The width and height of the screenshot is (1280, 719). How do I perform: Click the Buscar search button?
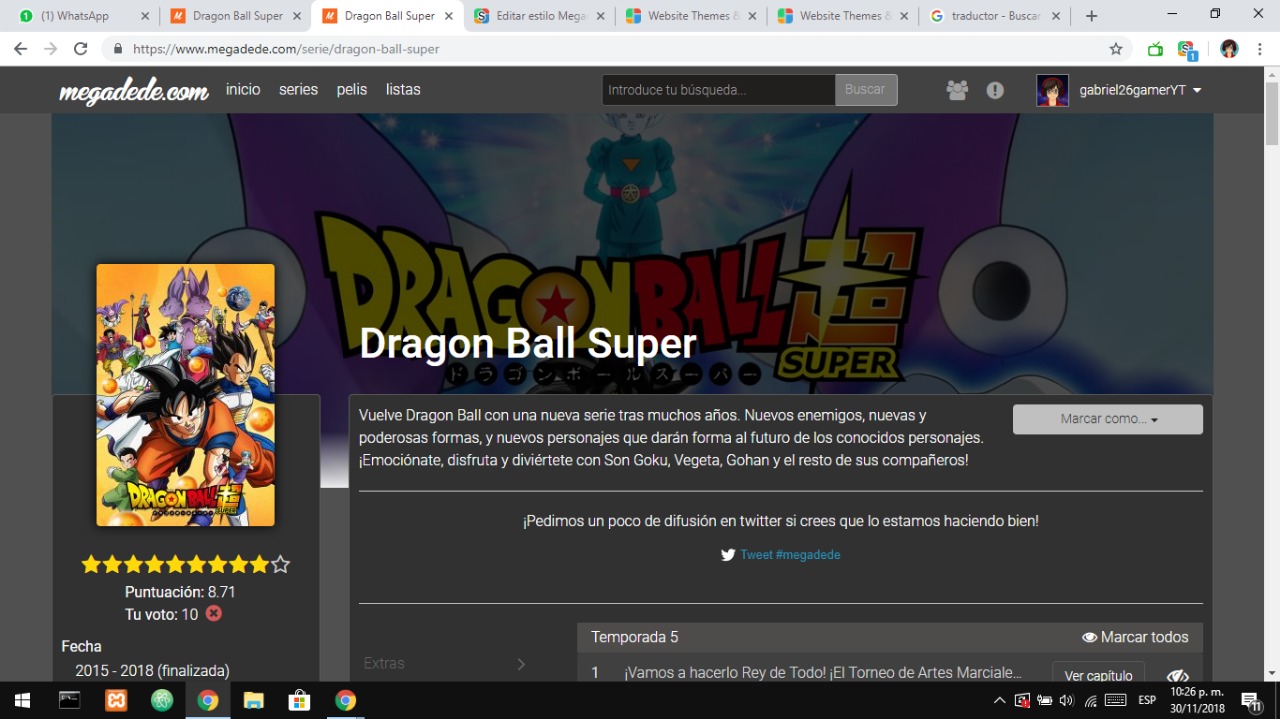click(865, 90)
